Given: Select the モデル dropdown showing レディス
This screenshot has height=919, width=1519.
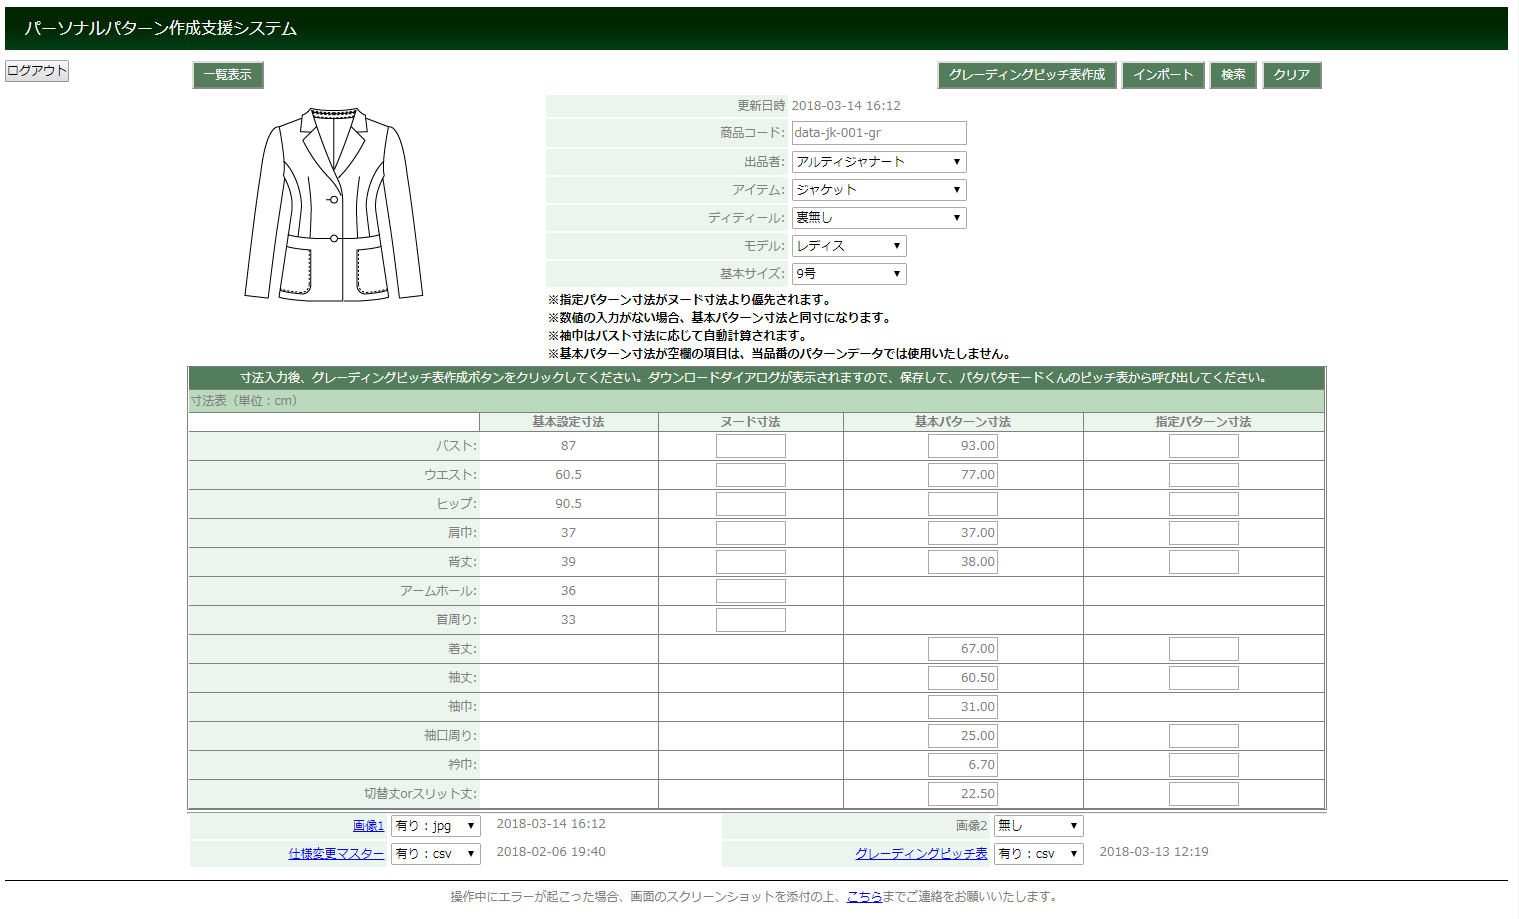Looking at the screenshot, I should click(x=849, y=246).
